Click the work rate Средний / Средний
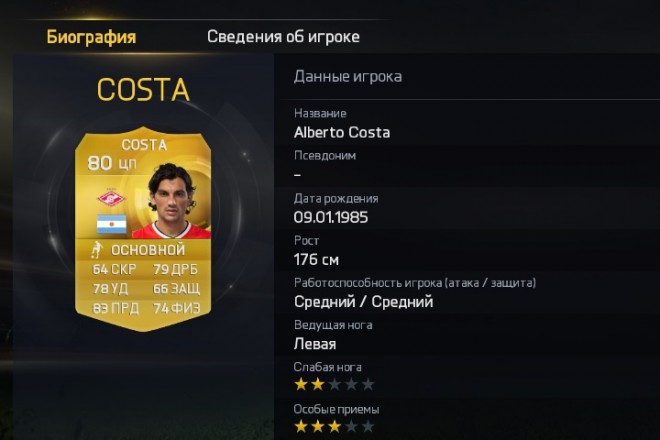The image size is (660, 440). 364,302
